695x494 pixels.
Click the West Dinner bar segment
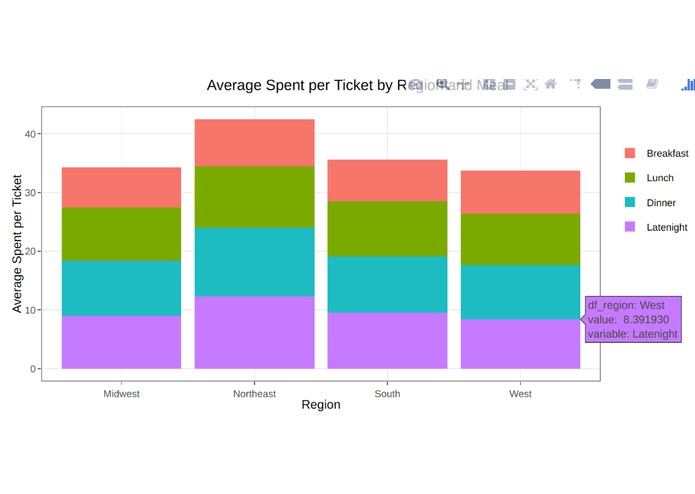(520, 292)
